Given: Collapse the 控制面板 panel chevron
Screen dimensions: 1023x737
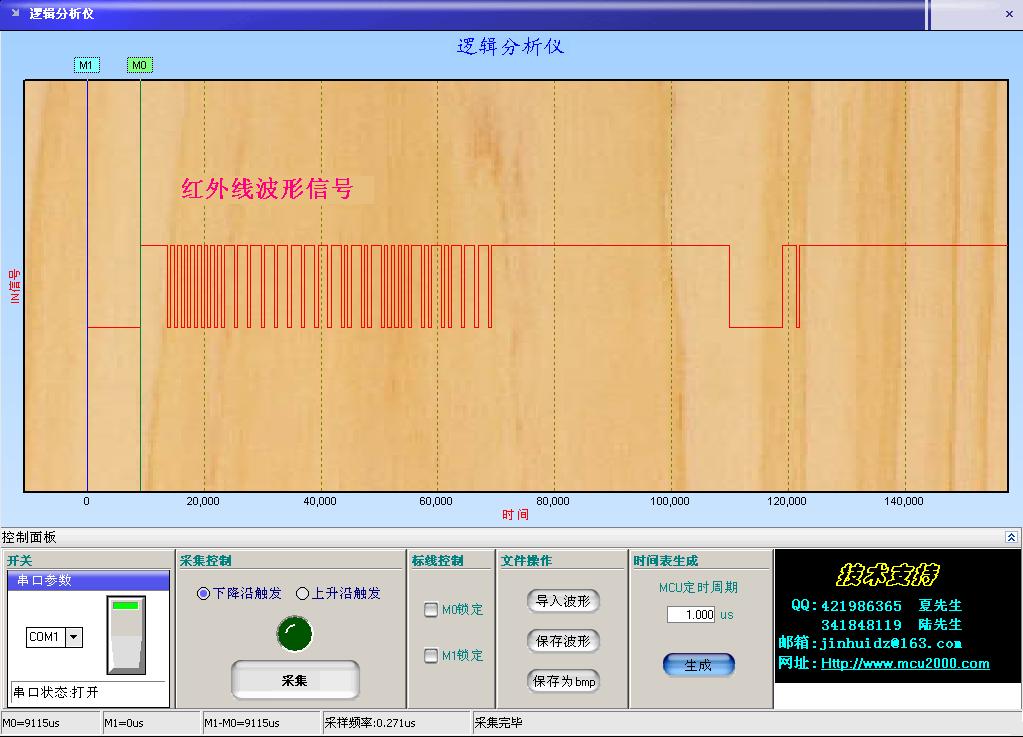Looking at the screenshot, I should click(1011, 537).
